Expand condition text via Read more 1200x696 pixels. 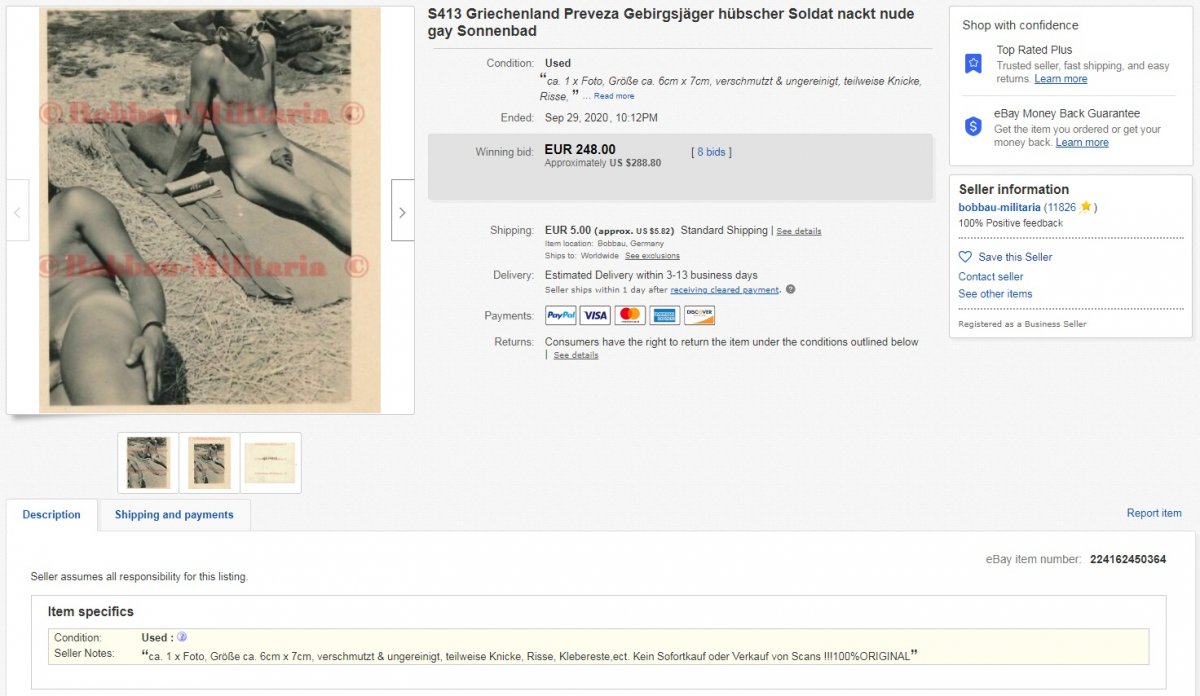[614, 96]
